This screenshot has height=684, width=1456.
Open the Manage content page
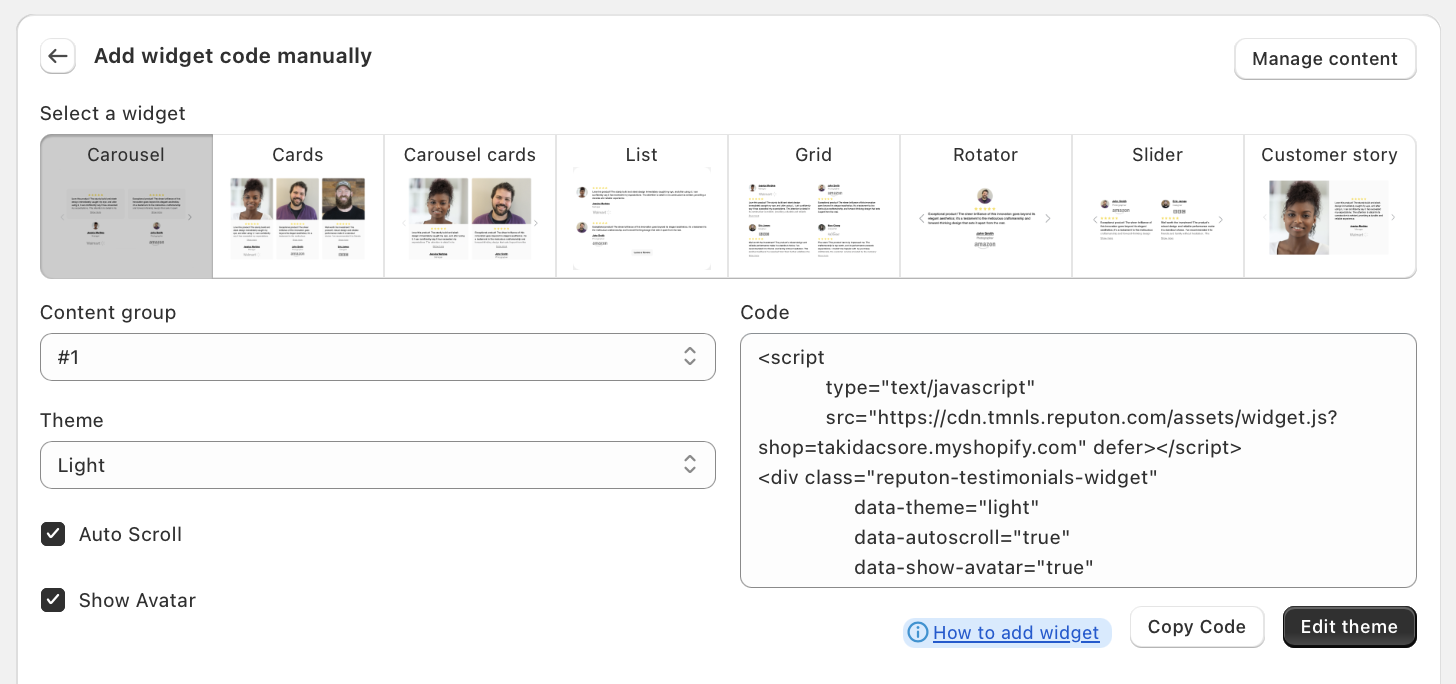tap(1325, 59)
